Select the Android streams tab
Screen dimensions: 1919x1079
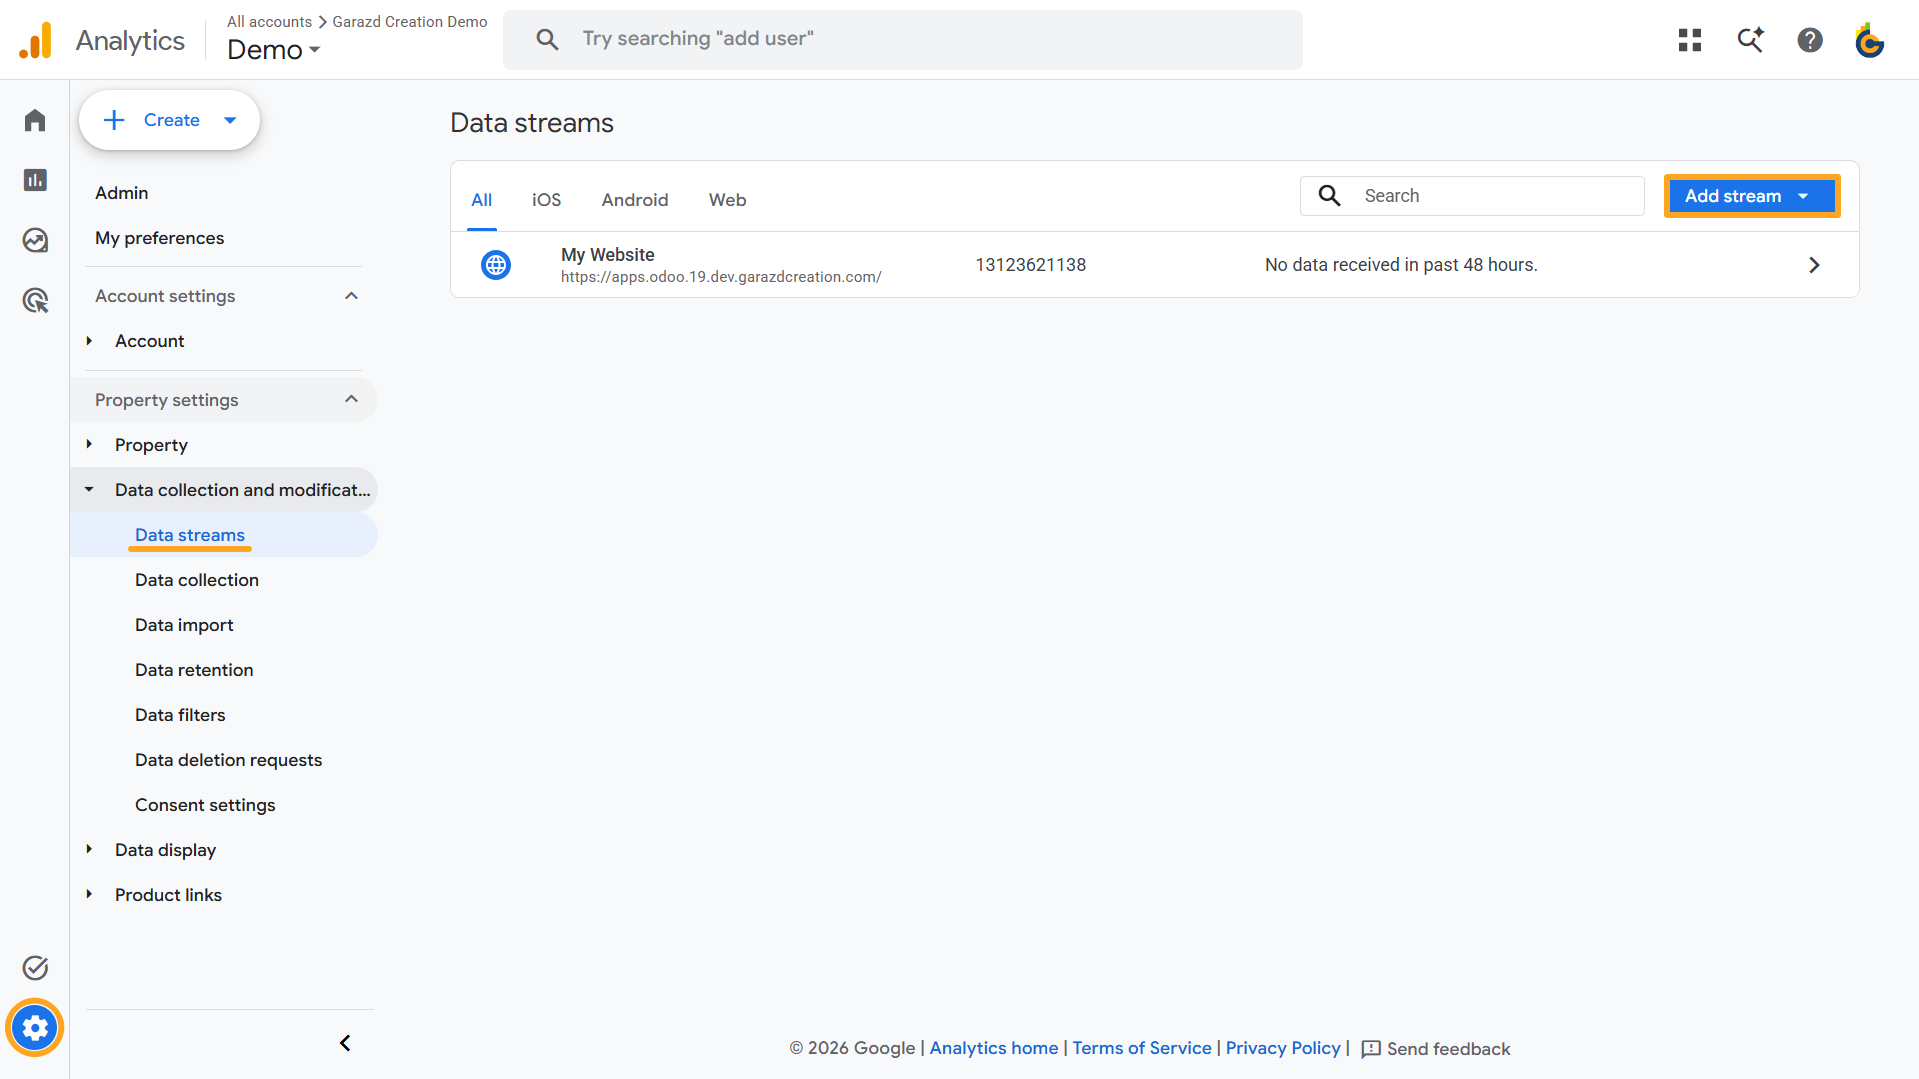point(635,200)
